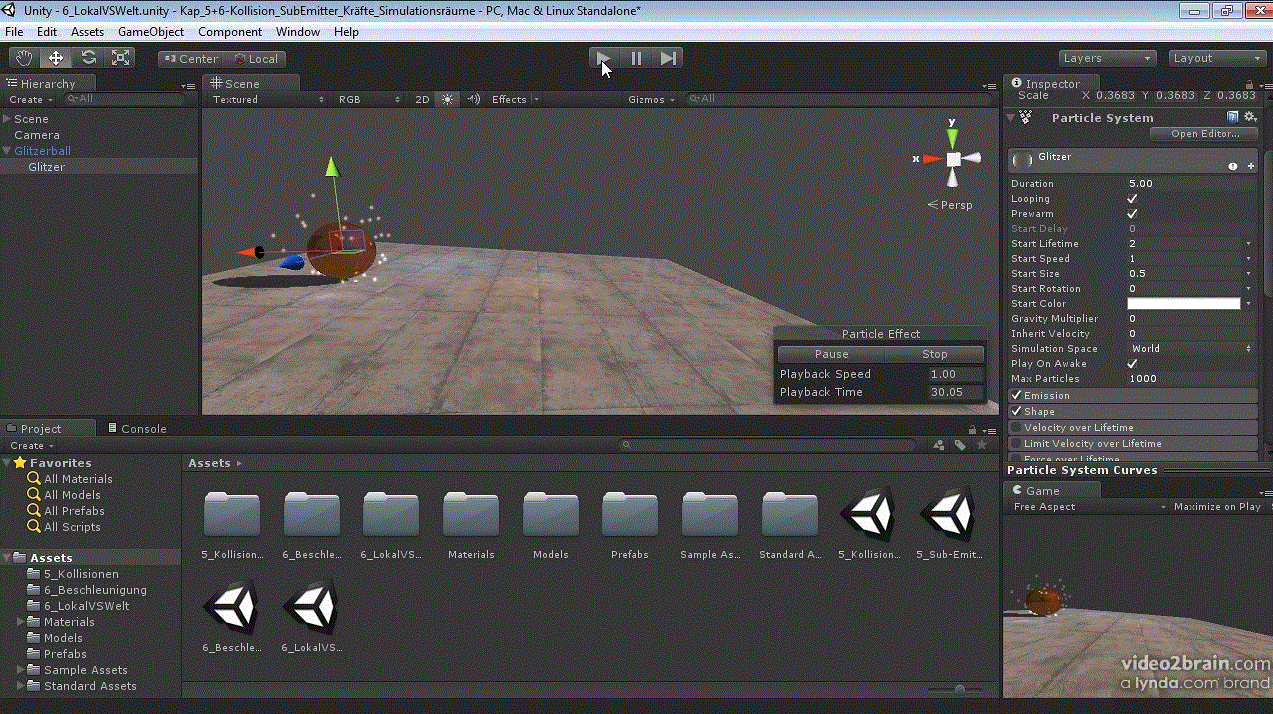Open the 5_Kollision scene asset
Image resolution: width=1273 pixels, height=714 pixels.
coord(868,514)
